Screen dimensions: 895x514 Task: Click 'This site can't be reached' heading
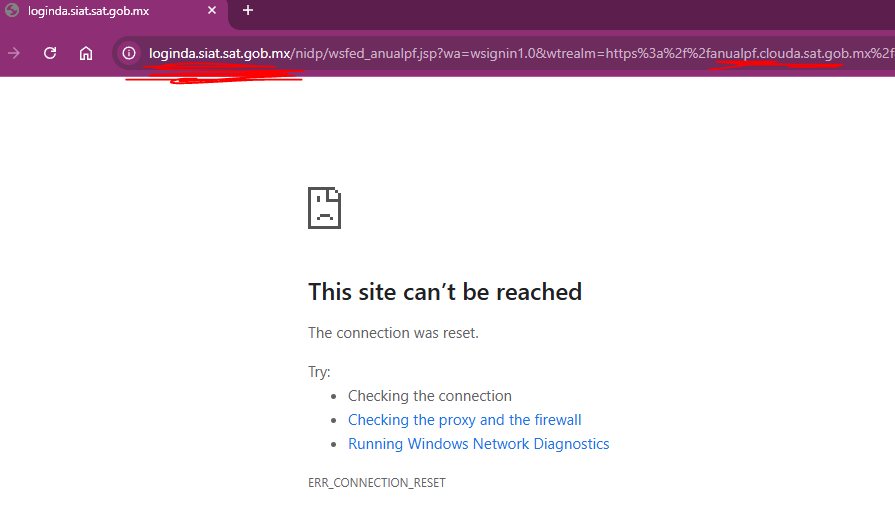(x=445, y=292)
